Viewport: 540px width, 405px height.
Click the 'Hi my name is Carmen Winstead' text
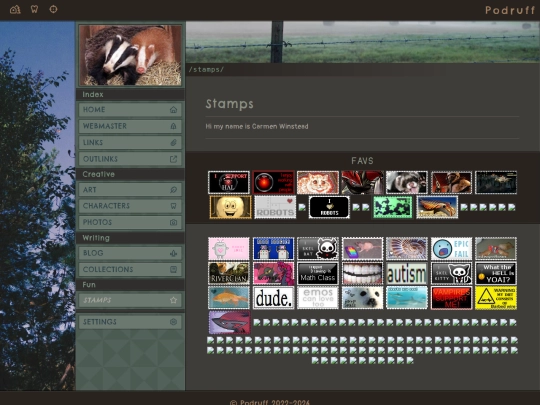[x=257, y=126]
